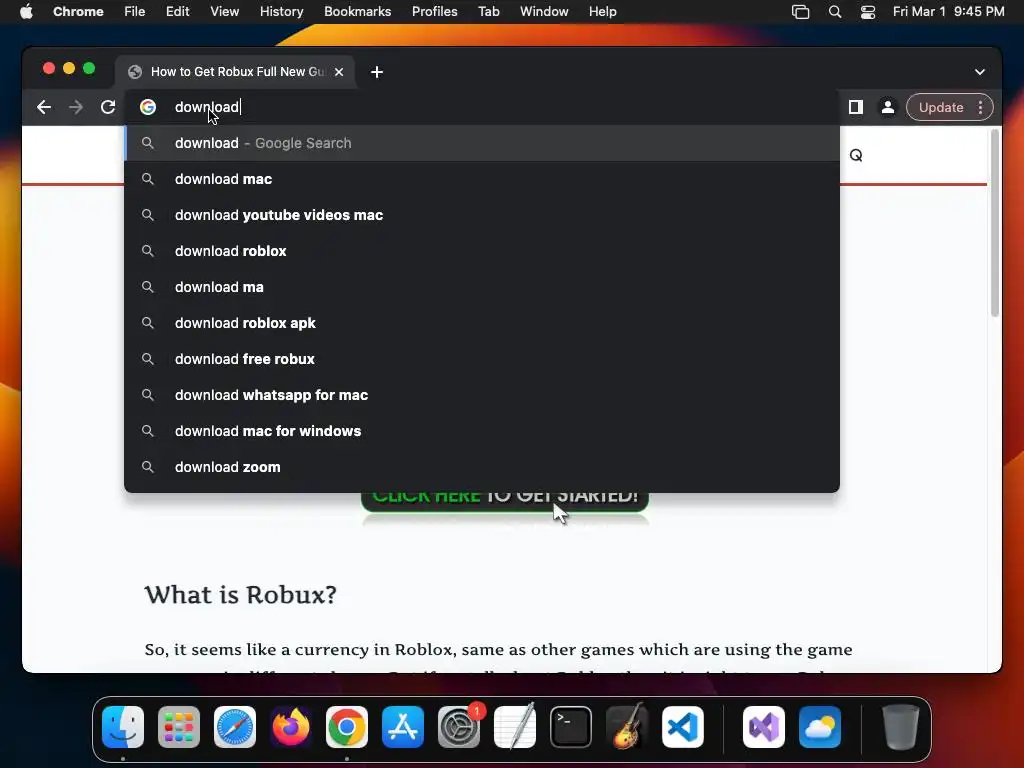Open the Window menu
Image resolution: width=1024 pixels, height=768 pixels.
point(544,12)
